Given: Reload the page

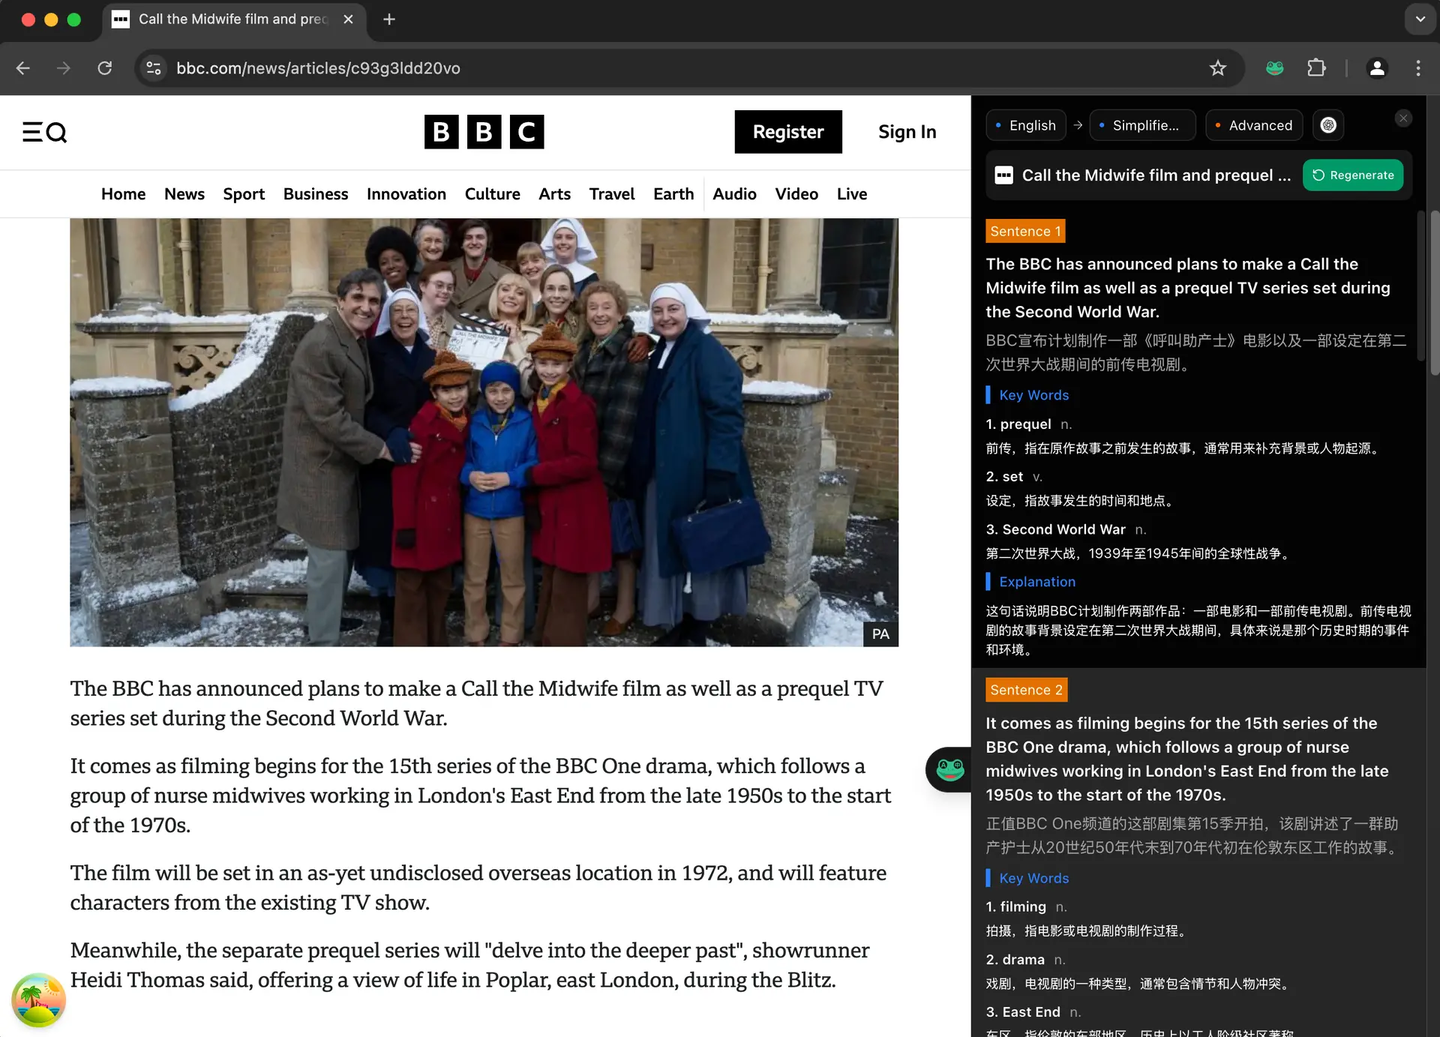Looking at the screenshot, I should [x=105, y=68].
